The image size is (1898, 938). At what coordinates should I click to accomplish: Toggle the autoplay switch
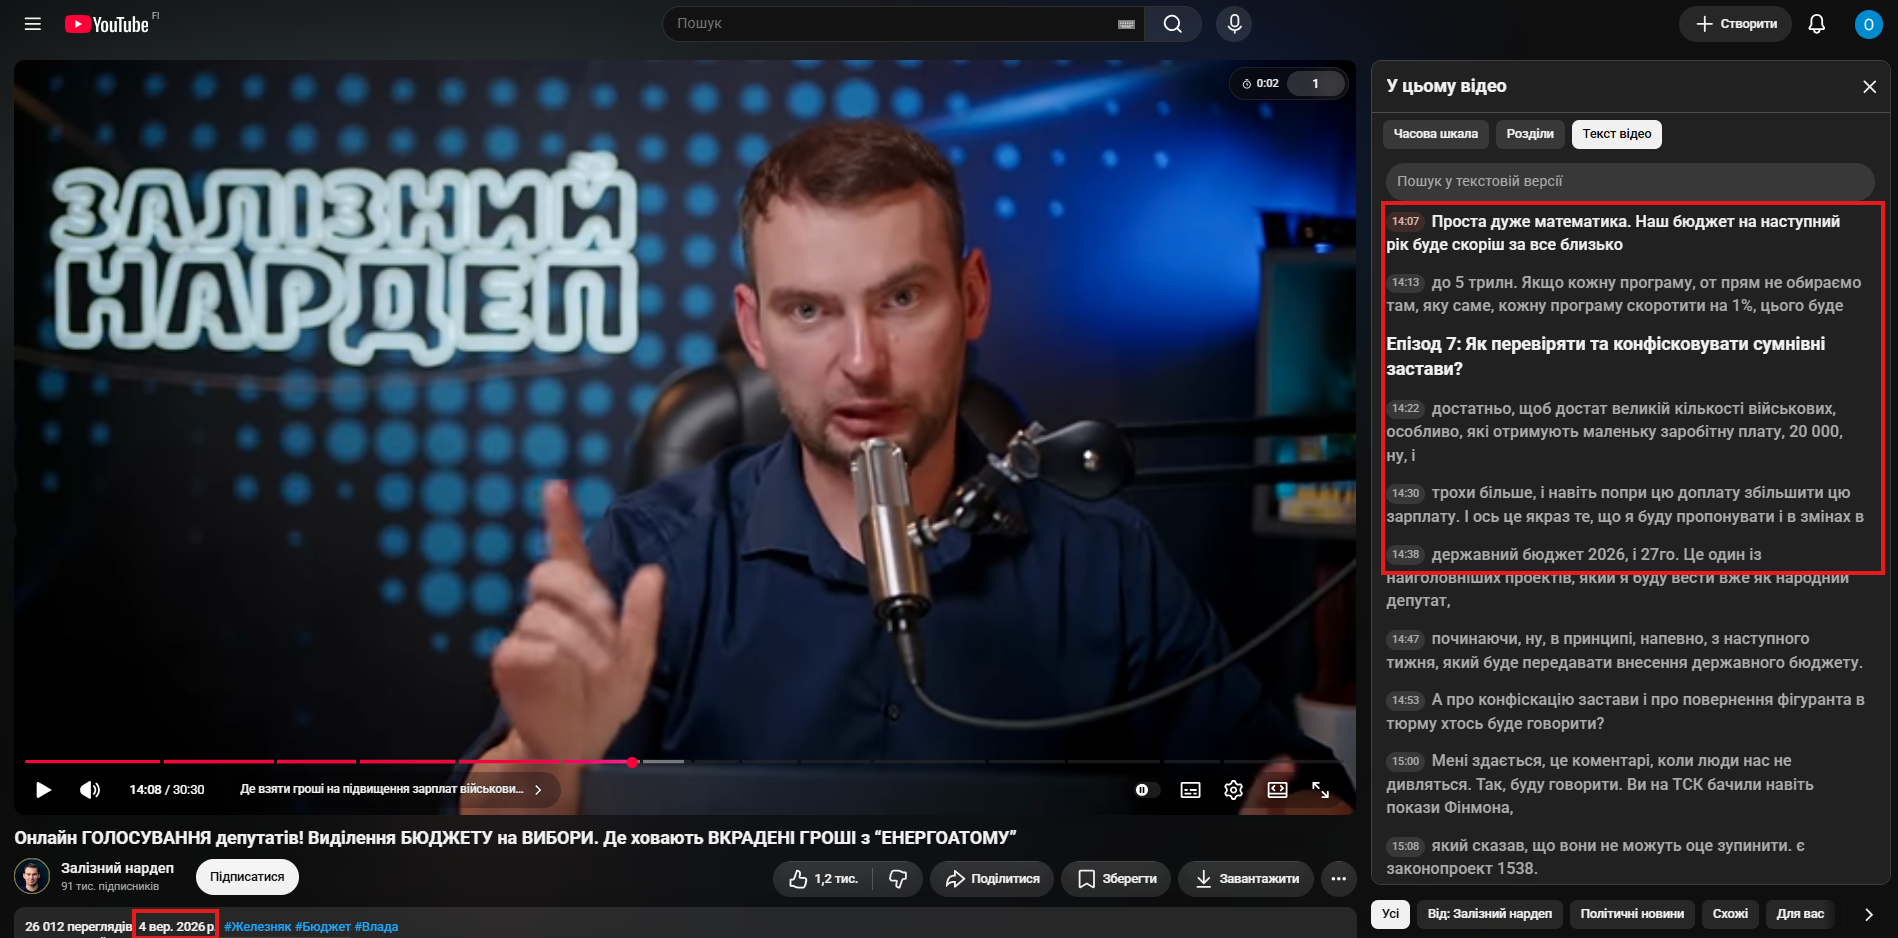click(x=1146, y=790)
